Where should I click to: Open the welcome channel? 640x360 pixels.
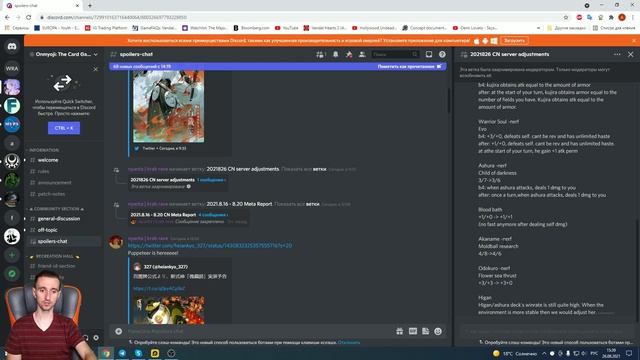coord(48,160)
